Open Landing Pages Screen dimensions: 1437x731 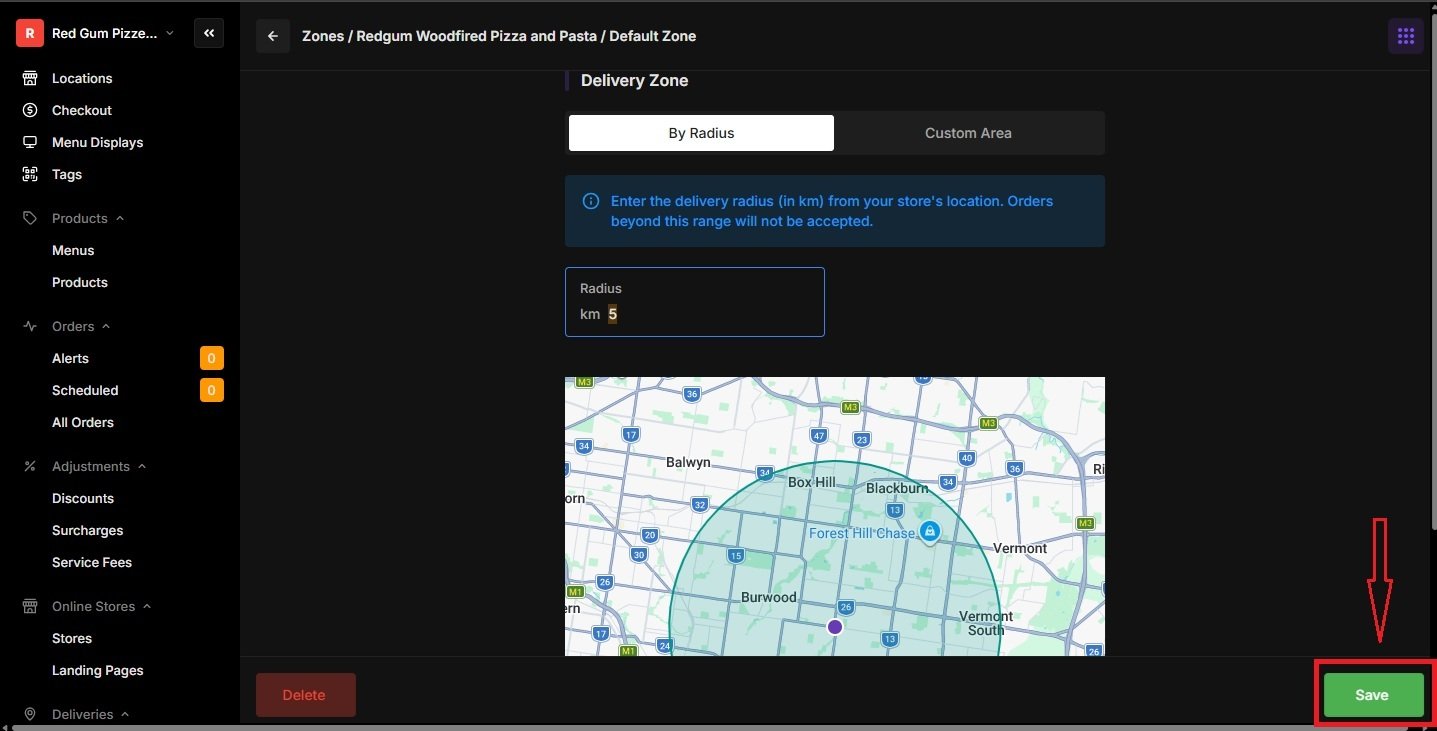coord(98,670)
